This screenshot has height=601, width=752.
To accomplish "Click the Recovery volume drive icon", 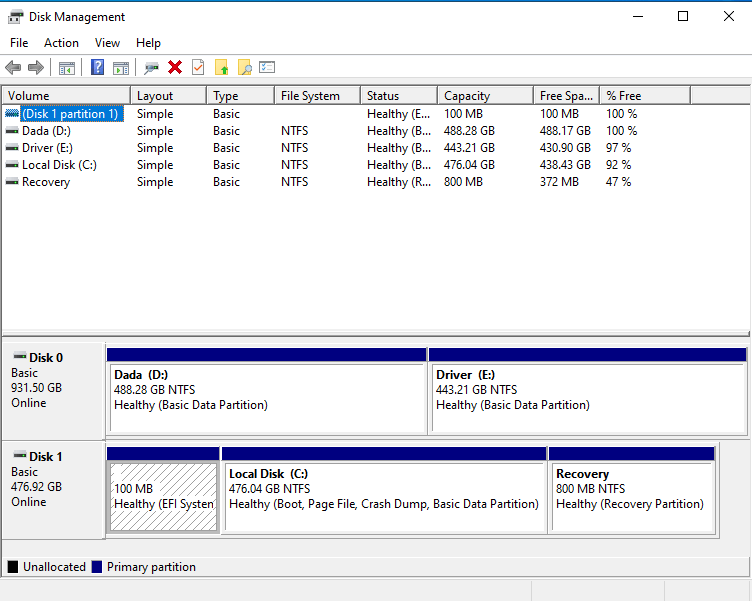I will tap(12, 182).
